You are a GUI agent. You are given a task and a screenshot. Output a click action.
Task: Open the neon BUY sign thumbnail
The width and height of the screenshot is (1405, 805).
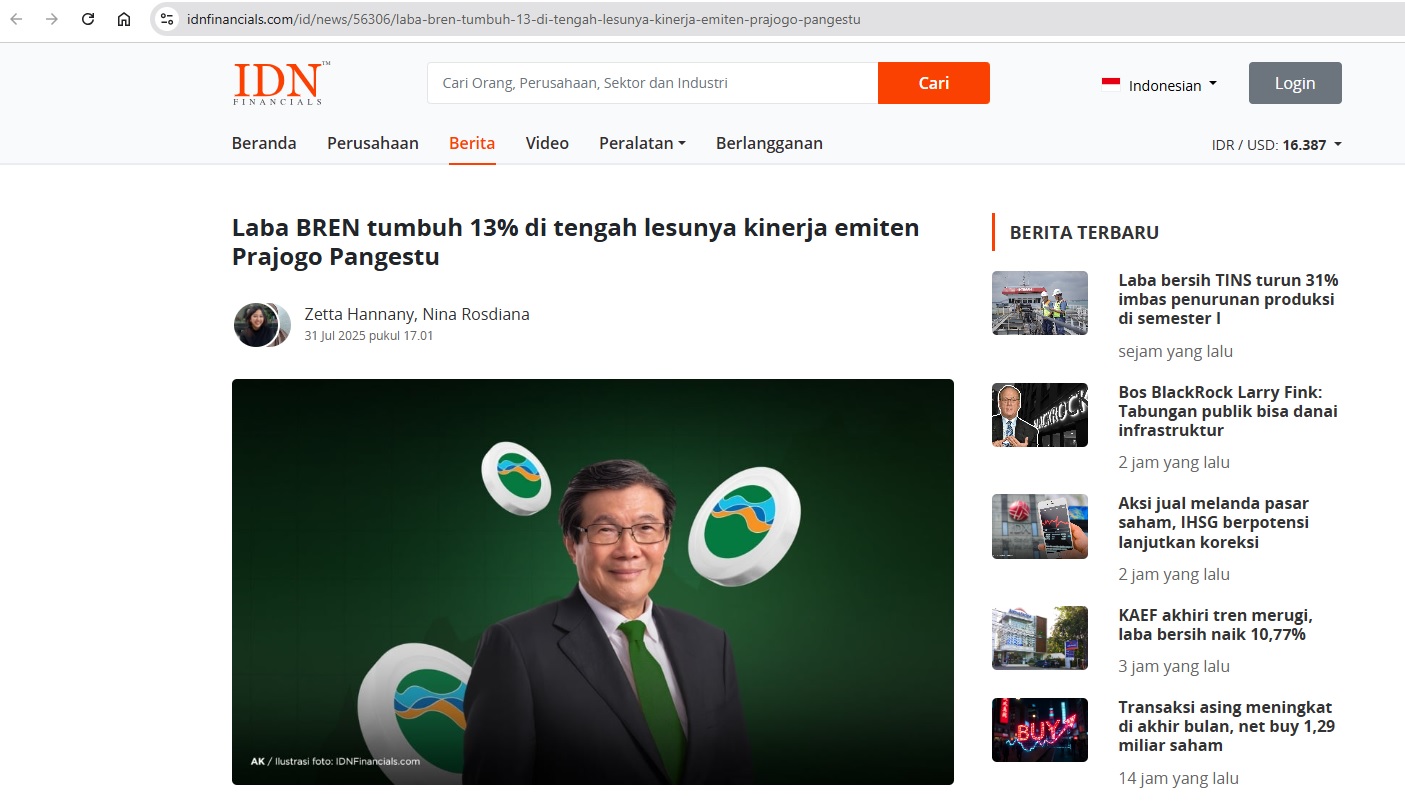point(1040,730)
